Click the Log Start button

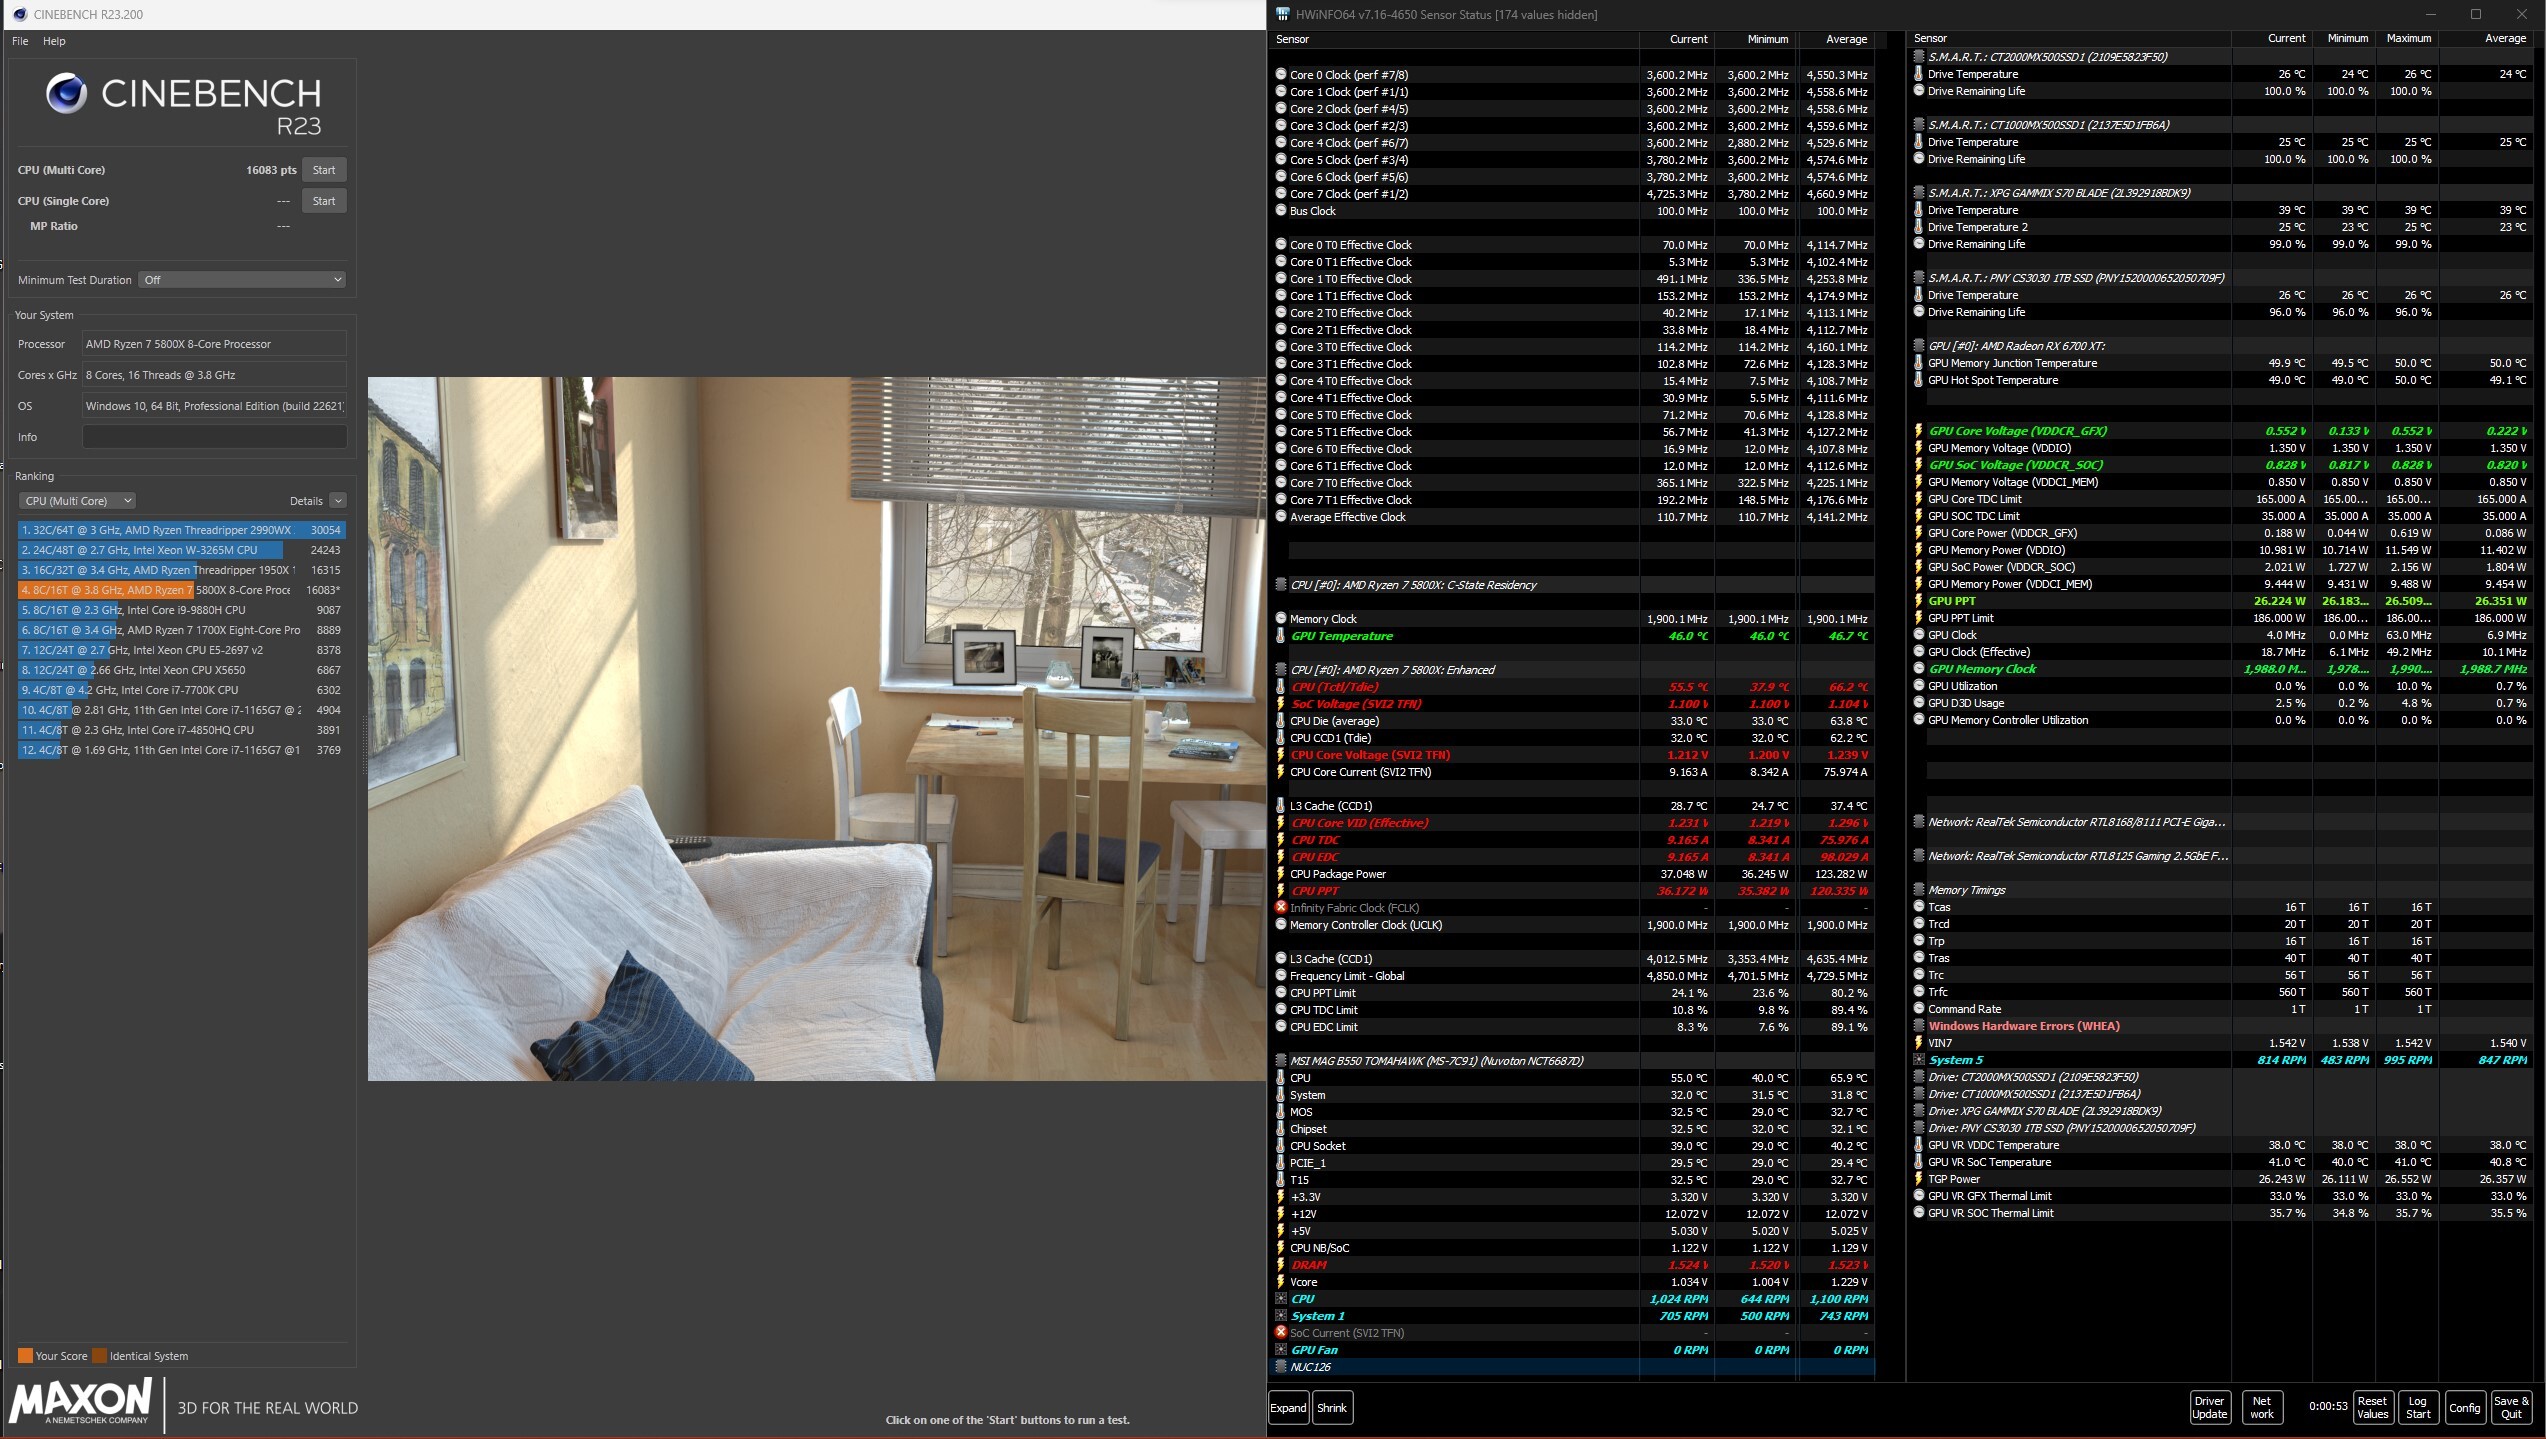pos(2418,1407)
